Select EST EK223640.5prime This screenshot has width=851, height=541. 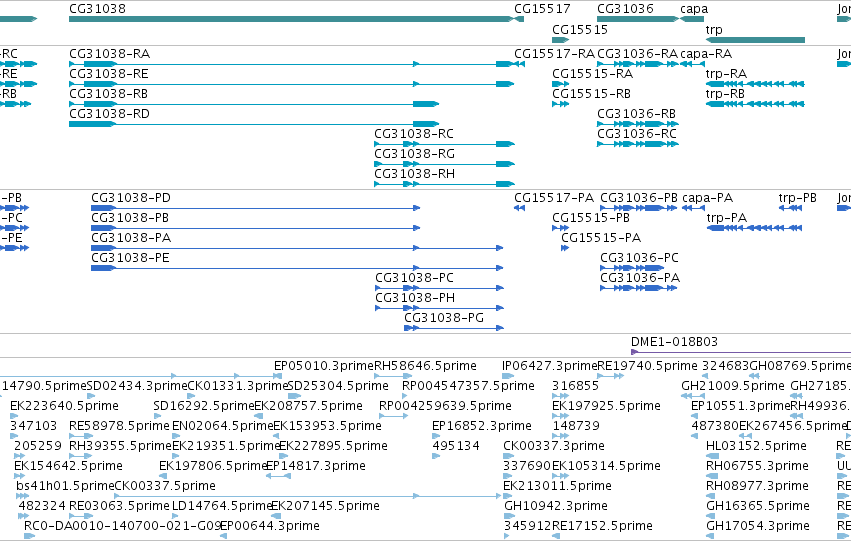coord(16,416)
